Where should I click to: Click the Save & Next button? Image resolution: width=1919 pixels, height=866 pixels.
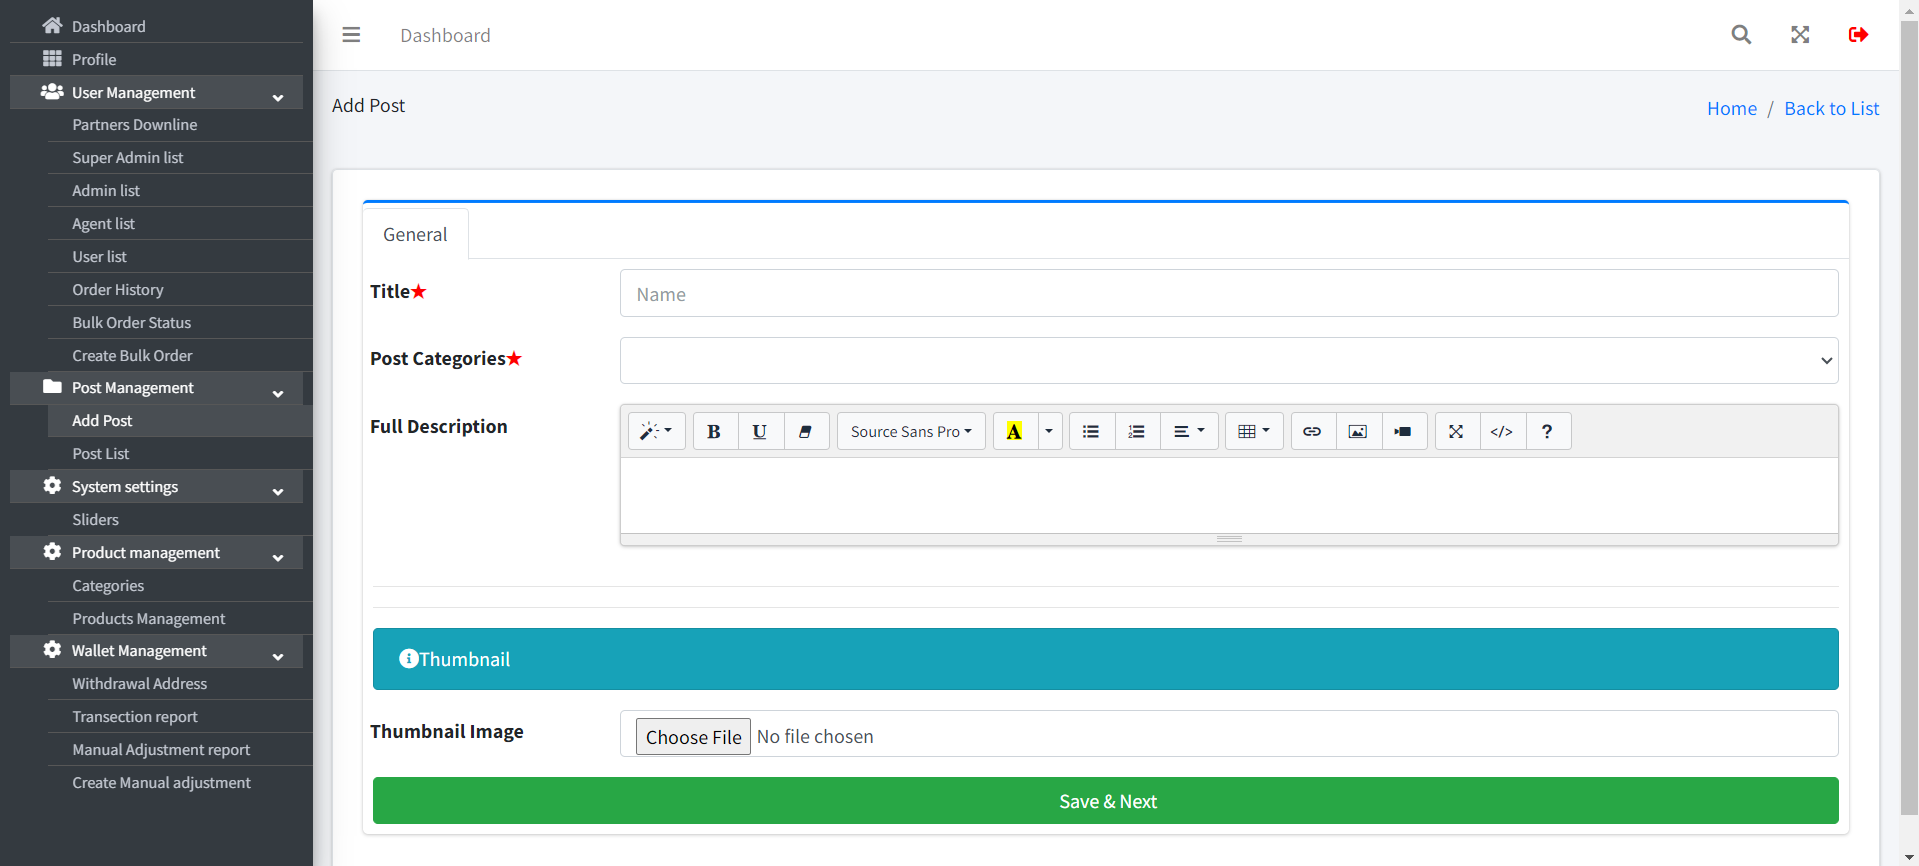click(x=1105, y=801)
